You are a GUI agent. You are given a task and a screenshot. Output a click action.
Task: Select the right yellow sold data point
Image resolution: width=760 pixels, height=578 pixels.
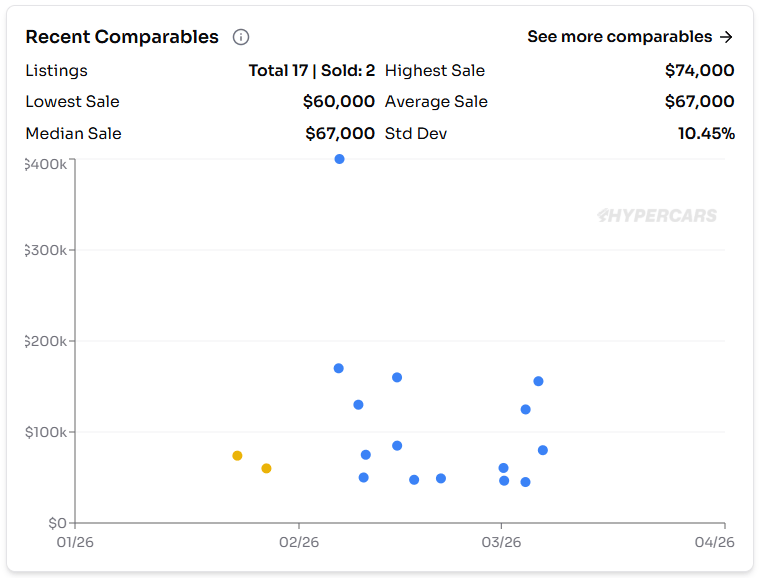click(x=266, y=469)
